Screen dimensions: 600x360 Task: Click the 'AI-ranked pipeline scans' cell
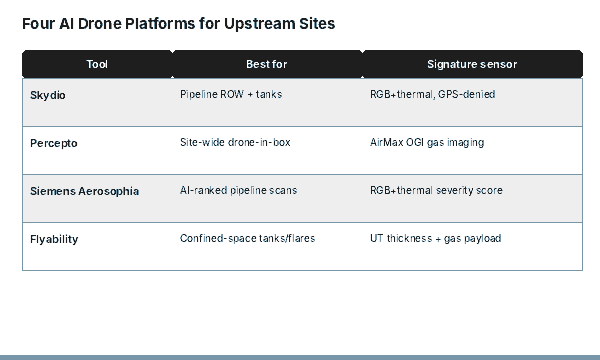click(267, 199)
